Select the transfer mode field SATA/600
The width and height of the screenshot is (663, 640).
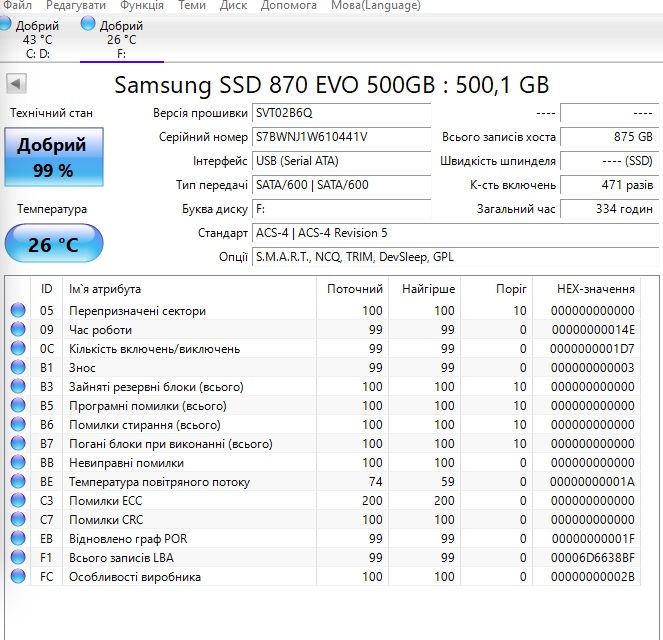[341, 185]
